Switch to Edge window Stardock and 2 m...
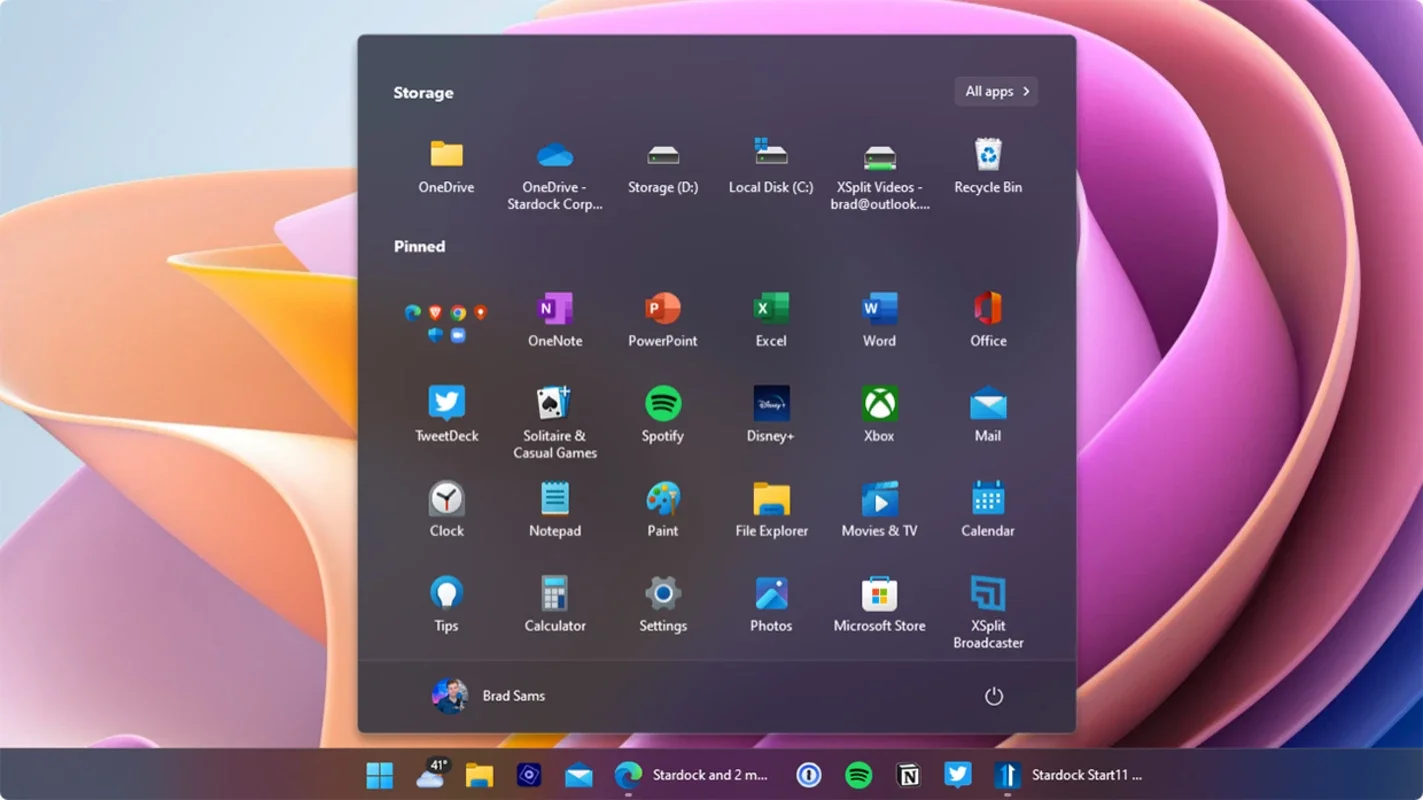Image resolution: width=1423 pixels, height=800 pixels. pyautogui.click(x=691, y=775)
